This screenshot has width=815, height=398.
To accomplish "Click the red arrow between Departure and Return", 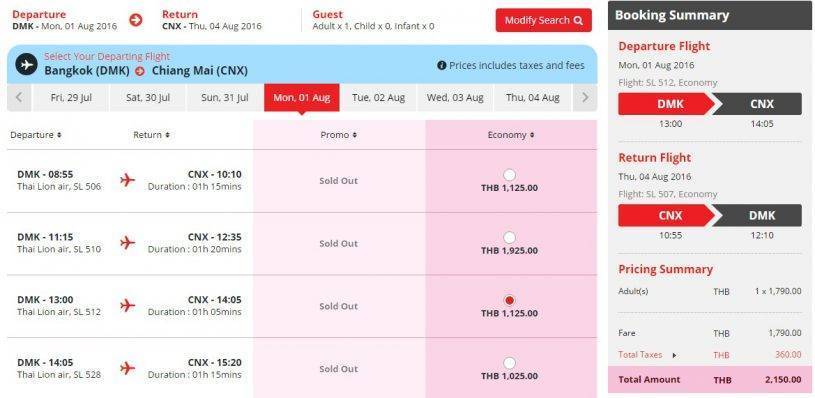I will (x=136, y=20).
